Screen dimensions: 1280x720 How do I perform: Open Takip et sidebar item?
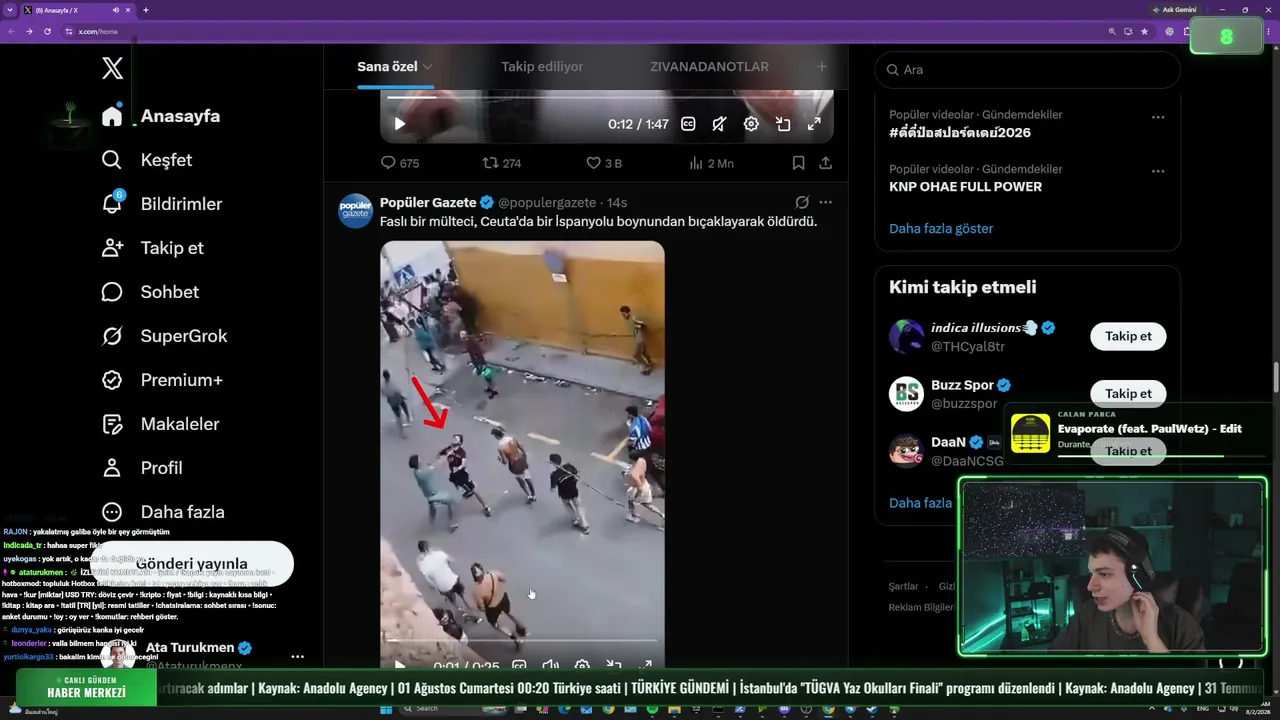coord(151,248)
